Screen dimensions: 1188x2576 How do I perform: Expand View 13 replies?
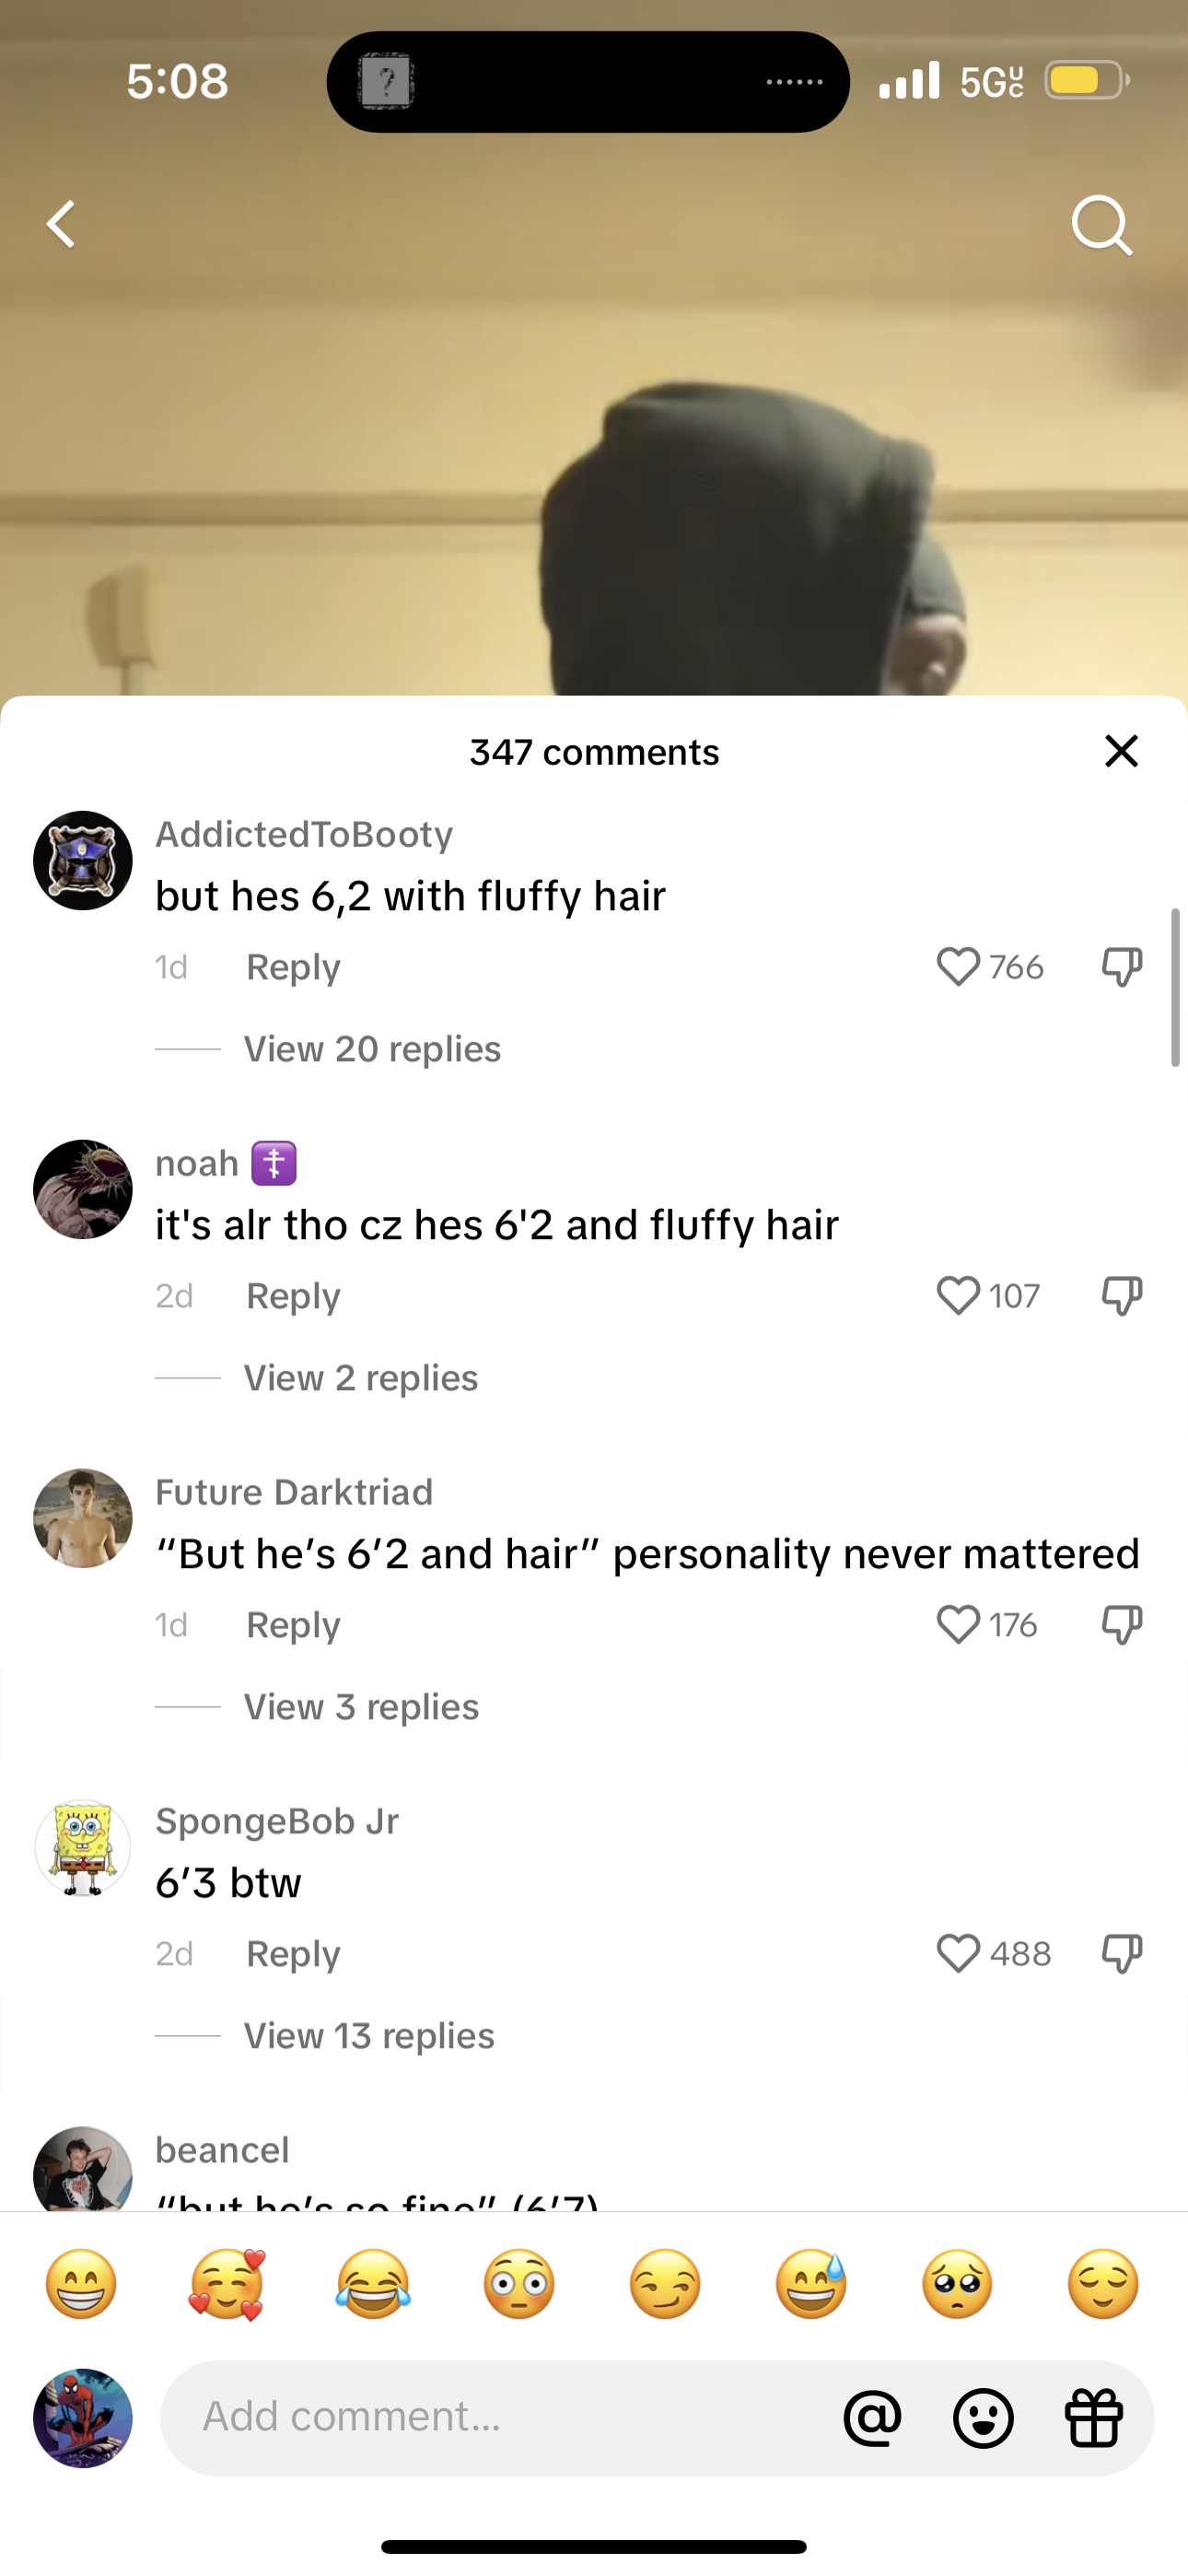(x=369, y=2035)
